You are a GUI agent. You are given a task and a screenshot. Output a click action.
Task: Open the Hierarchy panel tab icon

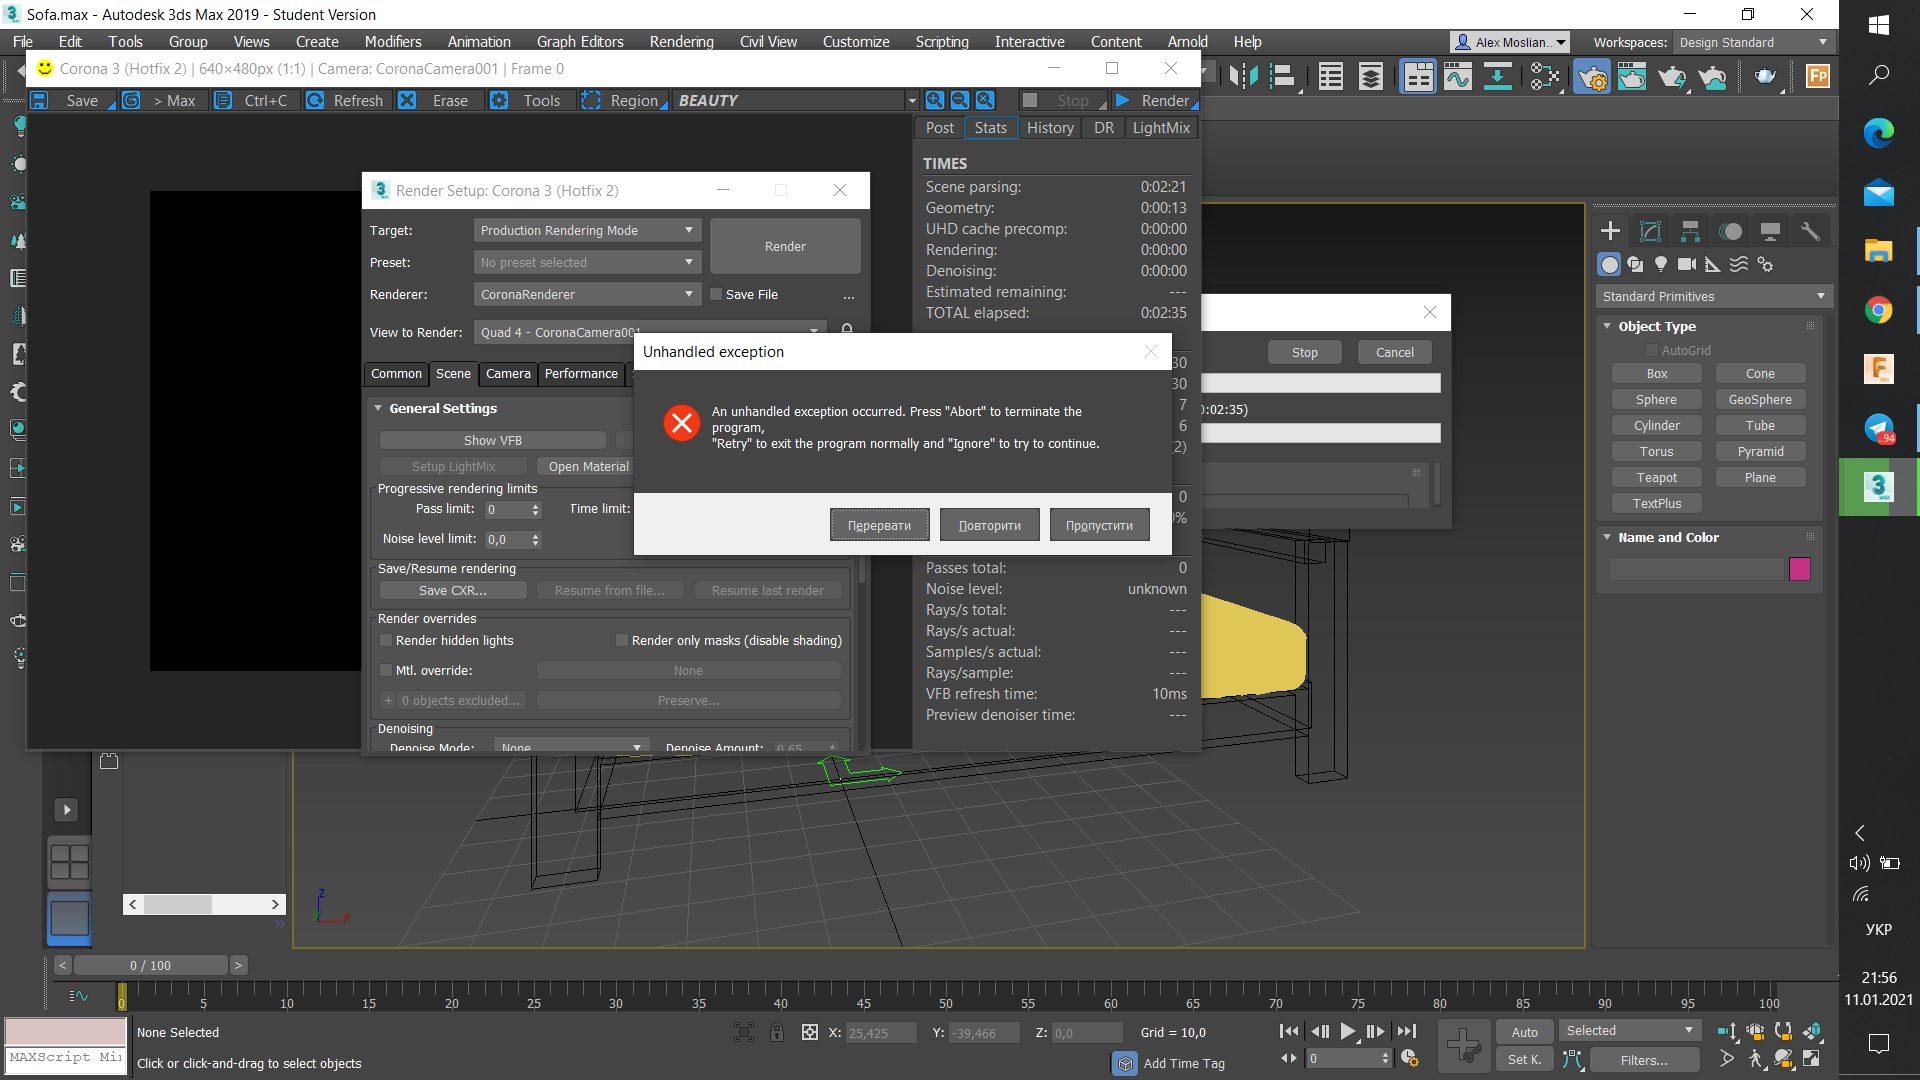point(1690,231)
